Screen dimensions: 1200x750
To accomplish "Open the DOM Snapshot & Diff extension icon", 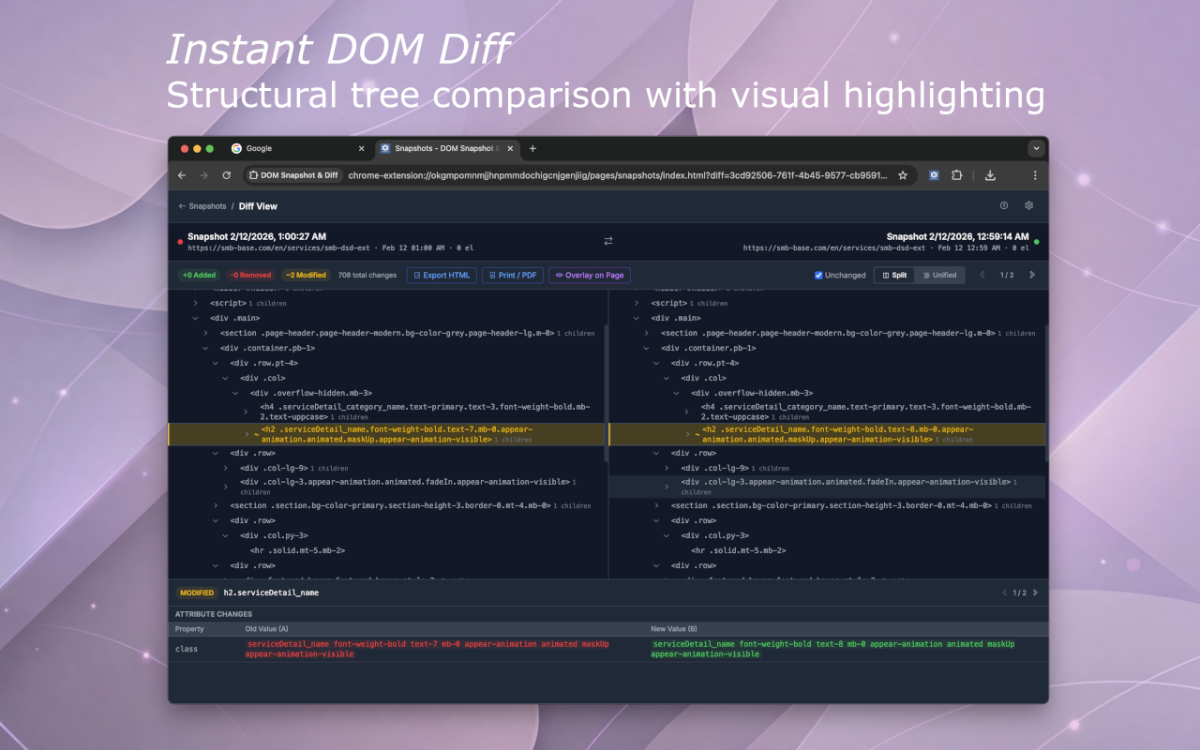I will click(934, 175).
